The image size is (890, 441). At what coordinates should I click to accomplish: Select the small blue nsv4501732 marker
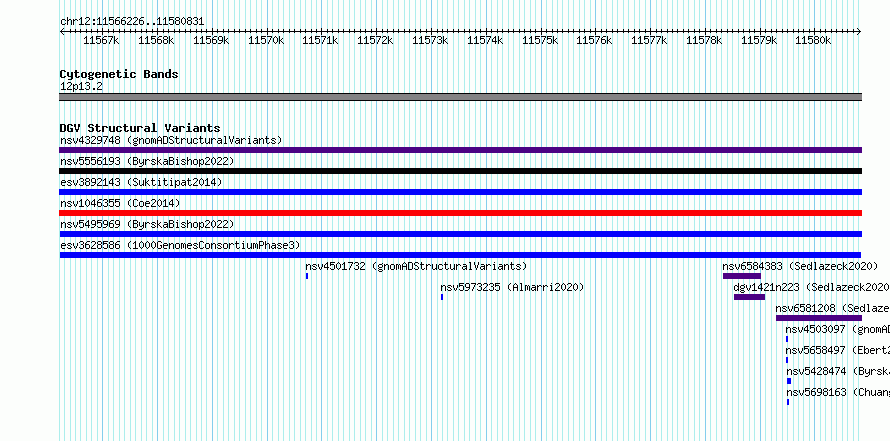(307, 276)
